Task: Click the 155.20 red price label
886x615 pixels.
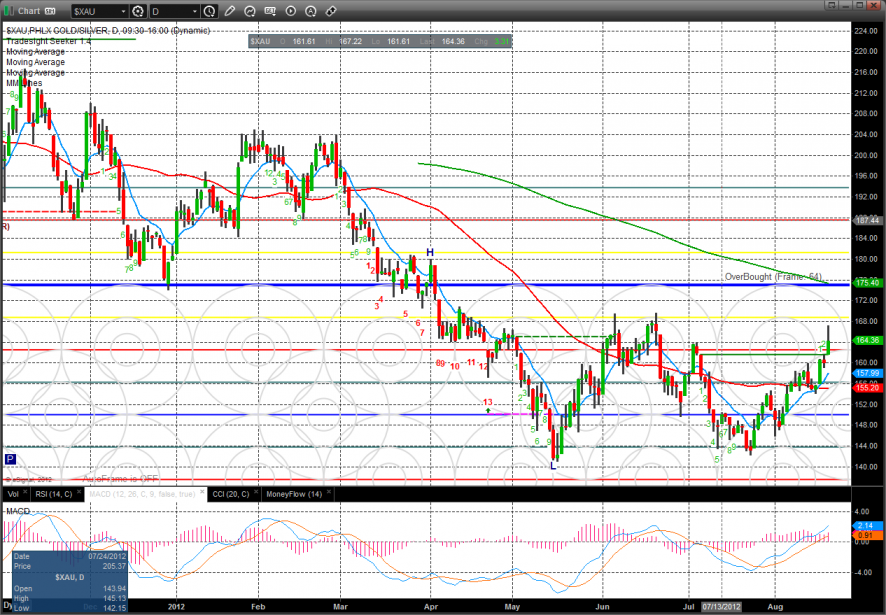Action: pos(867,388)
